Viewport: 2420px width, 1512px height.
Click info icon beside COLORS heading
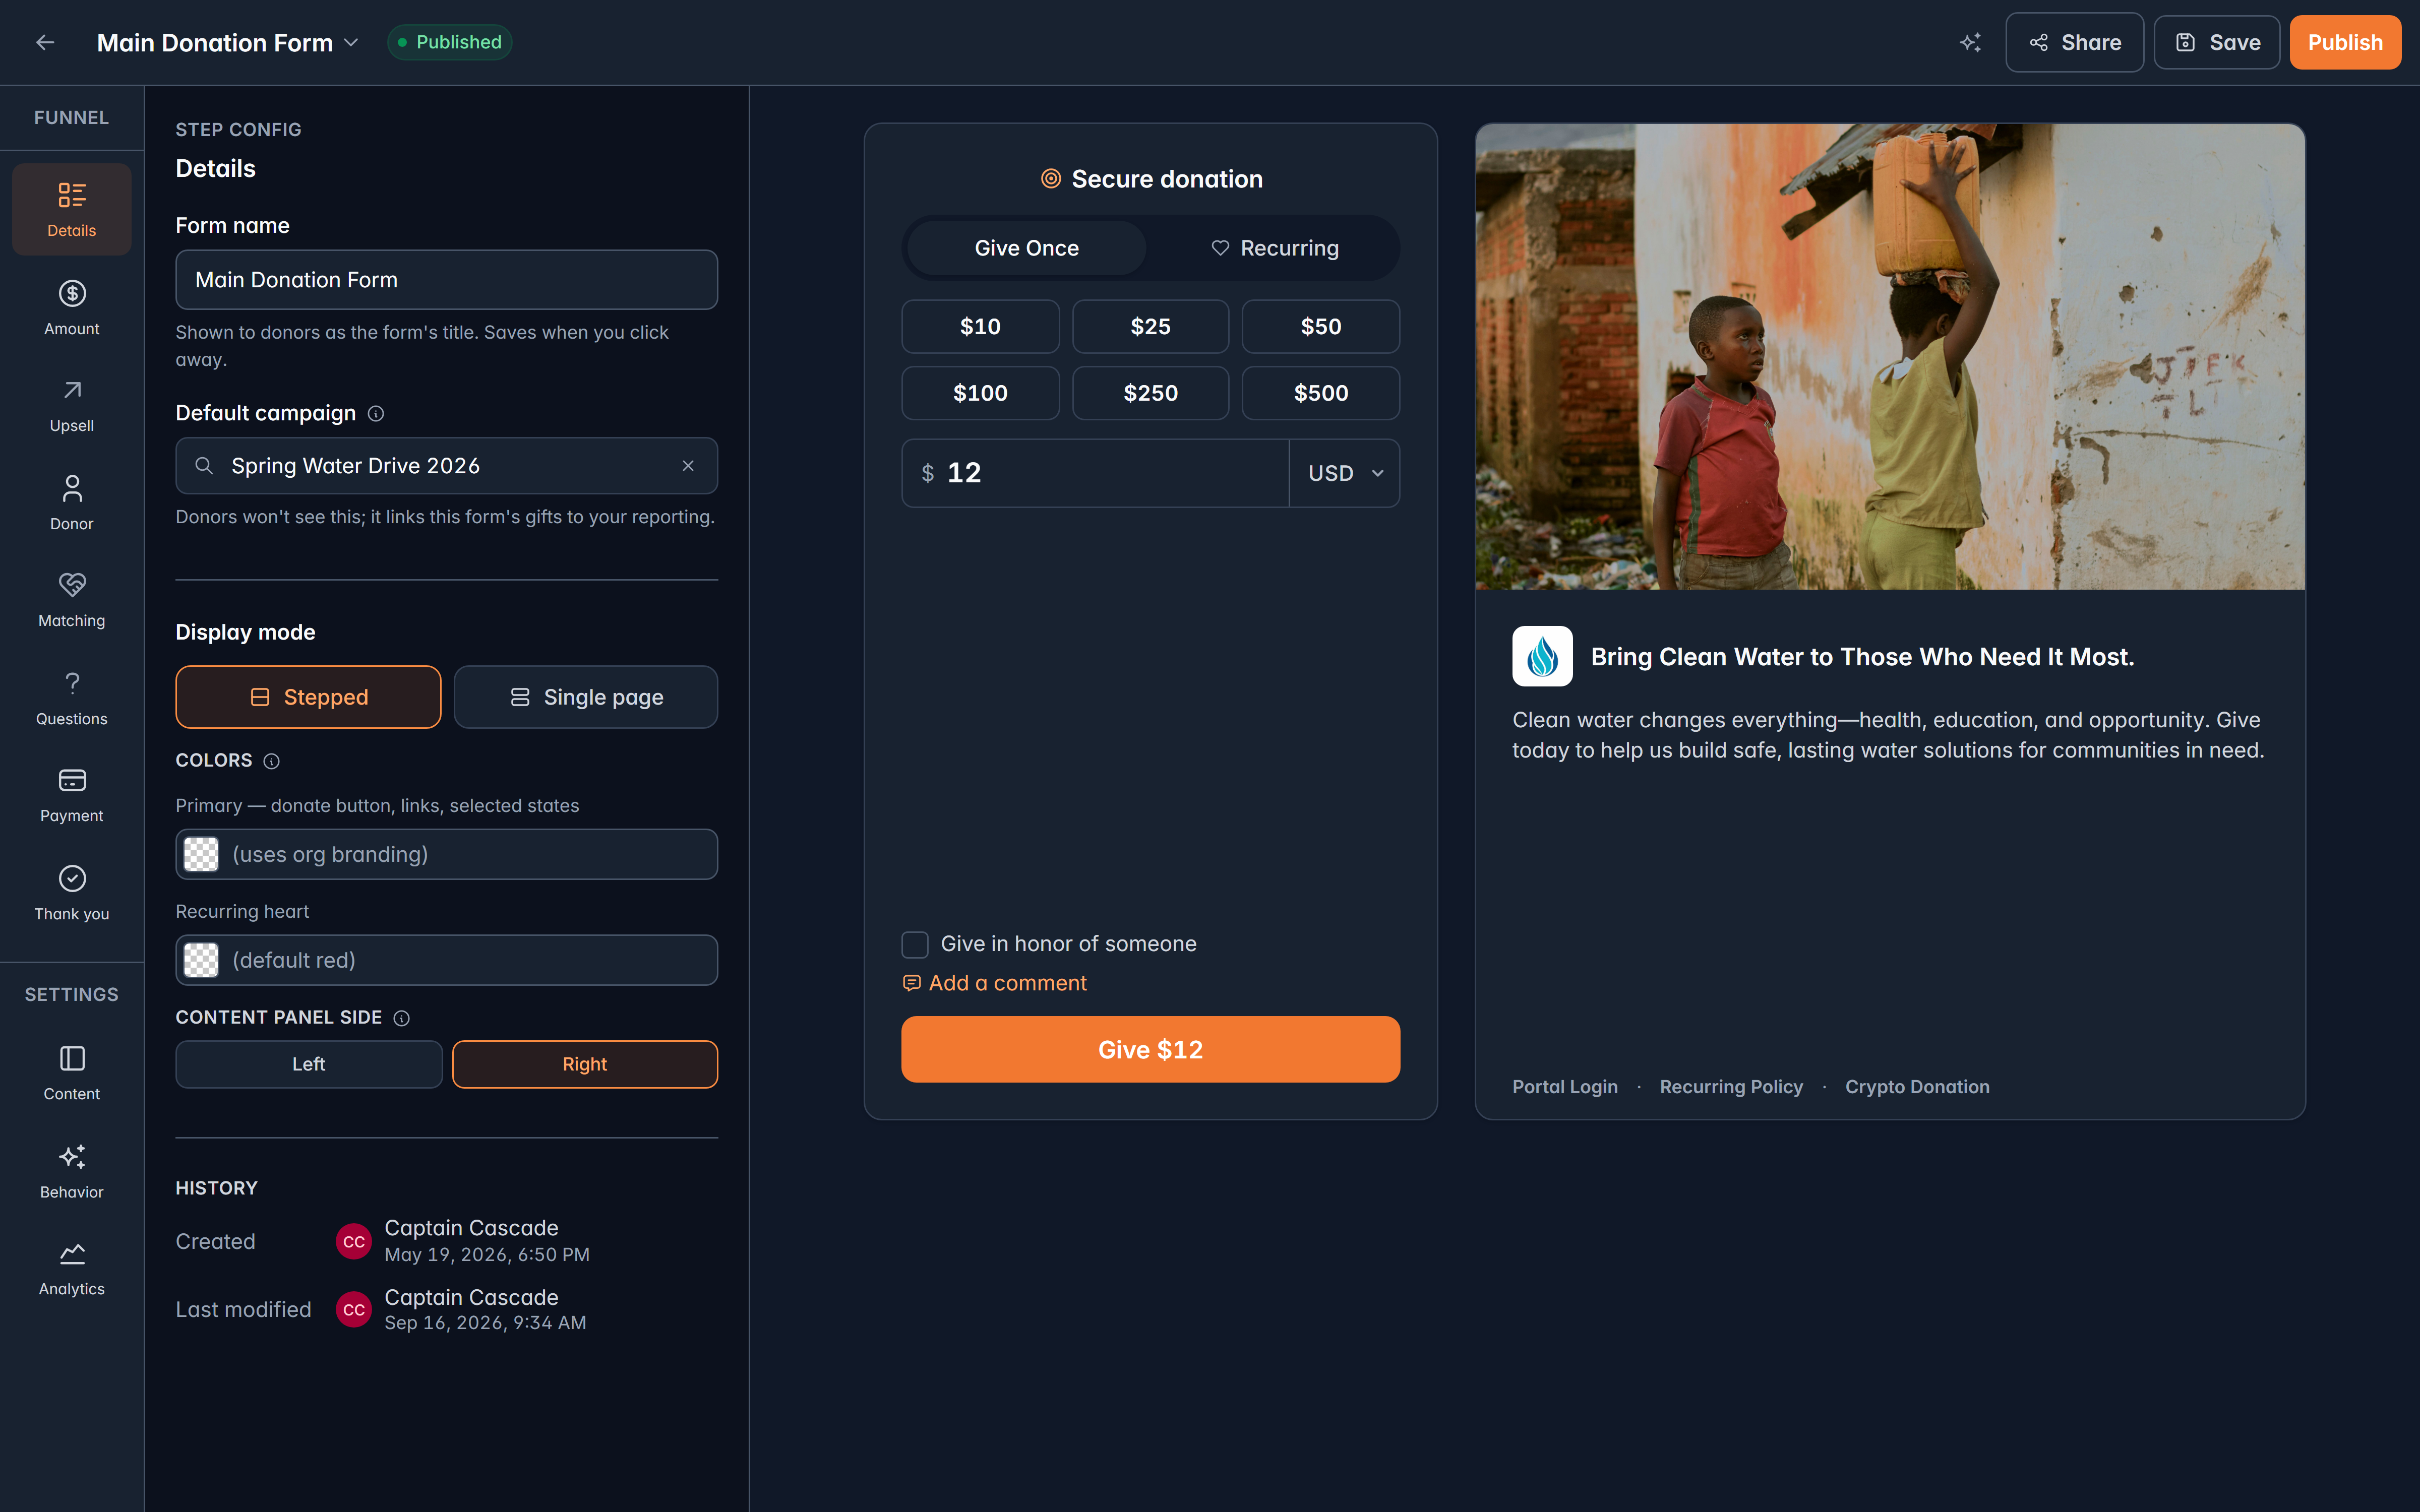271,761
